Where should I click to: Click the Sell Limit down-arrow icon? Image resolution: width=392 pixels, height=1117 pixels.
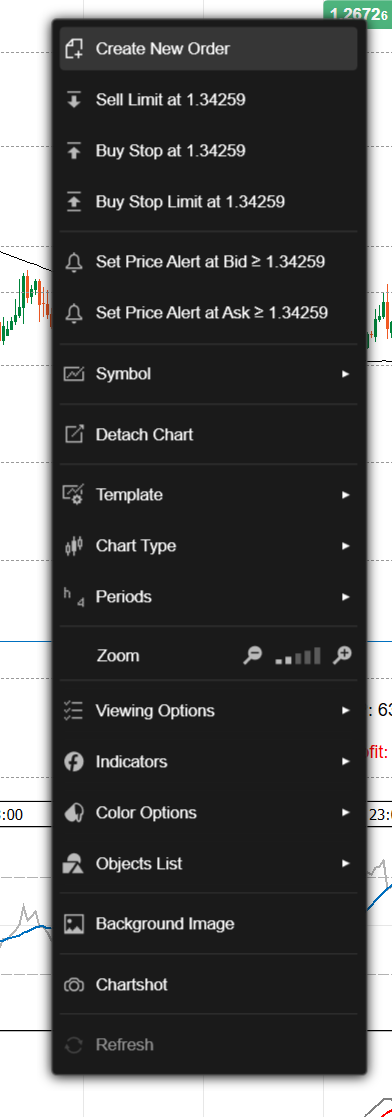74,100
